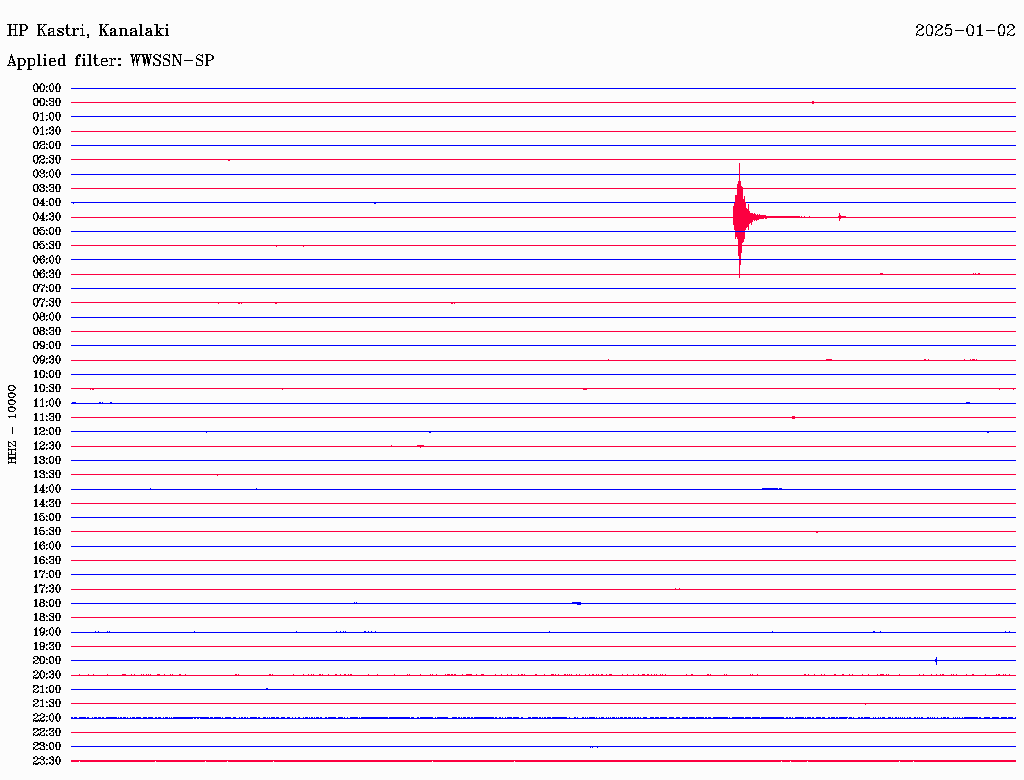Select the 20:00 time label
1024x780 pixels.
coord(47,660)
